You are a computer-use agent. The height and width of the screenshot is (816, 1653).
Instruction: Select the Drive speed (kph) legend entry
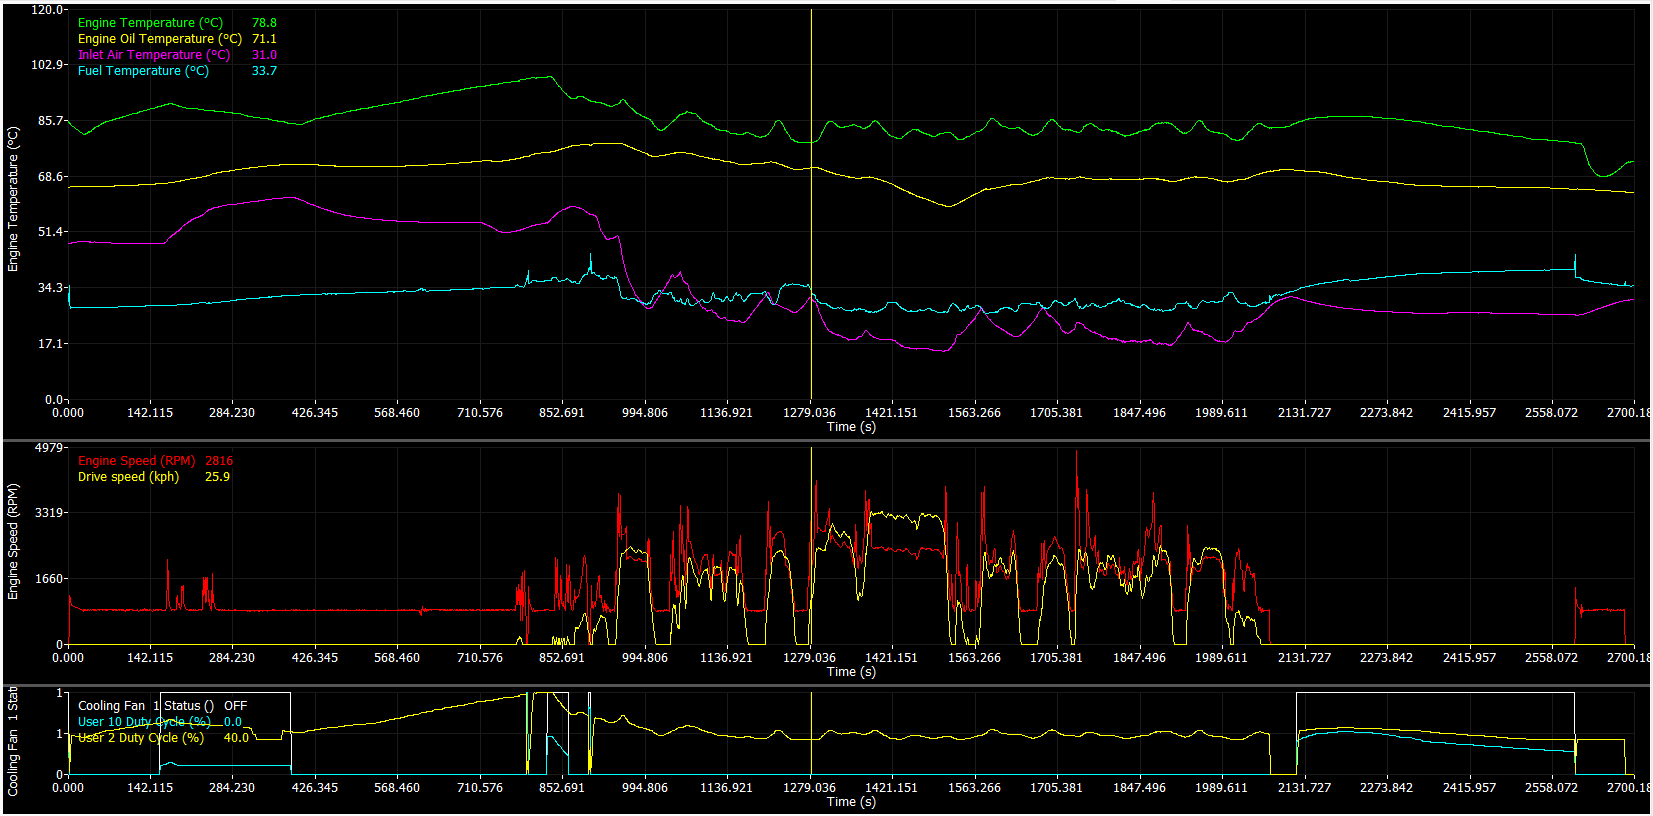(x=128, y=477)
